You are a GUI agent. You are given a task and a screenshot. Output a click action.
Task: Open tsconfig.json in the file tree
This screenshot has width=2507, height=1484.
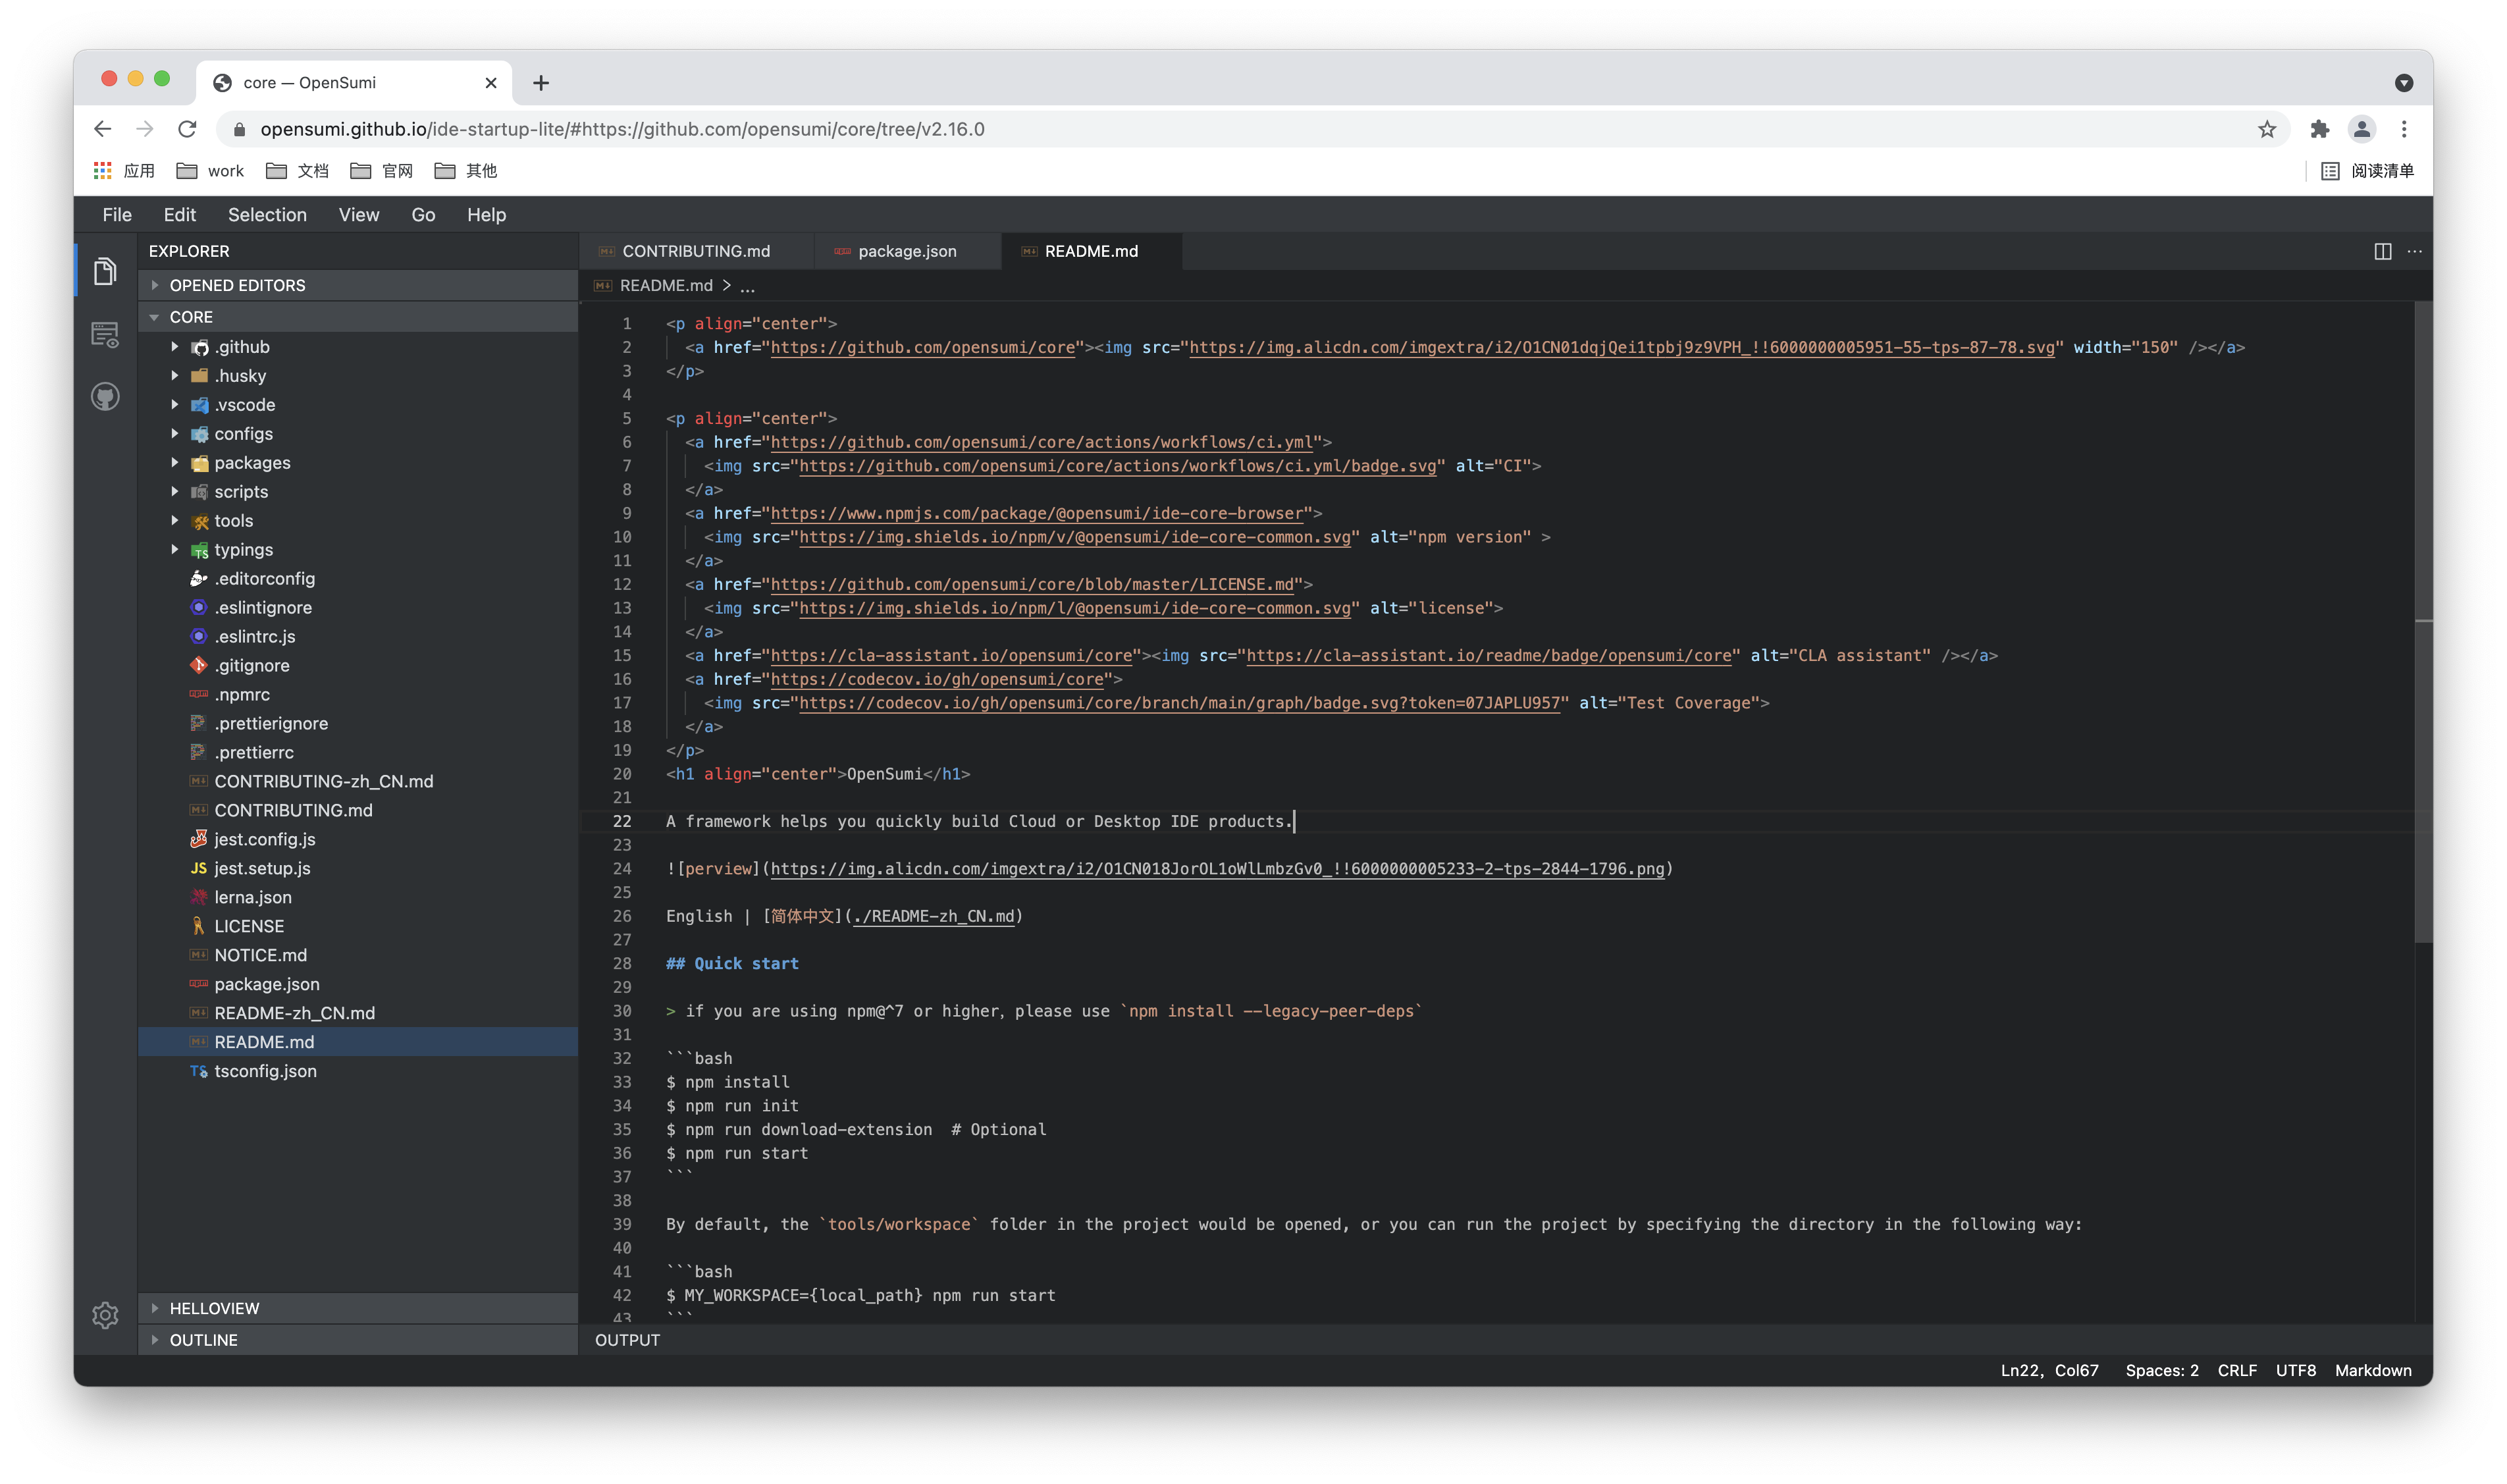(x=358, y=1072)
